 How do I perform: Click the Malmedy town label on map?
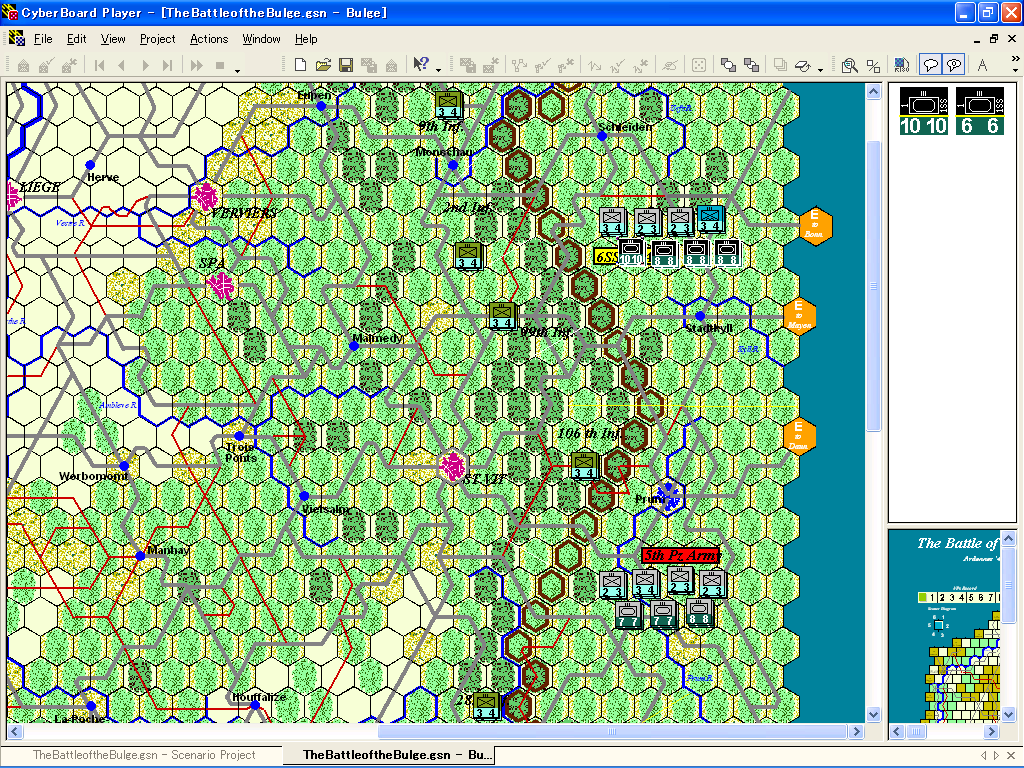click(x=377, y=338)
